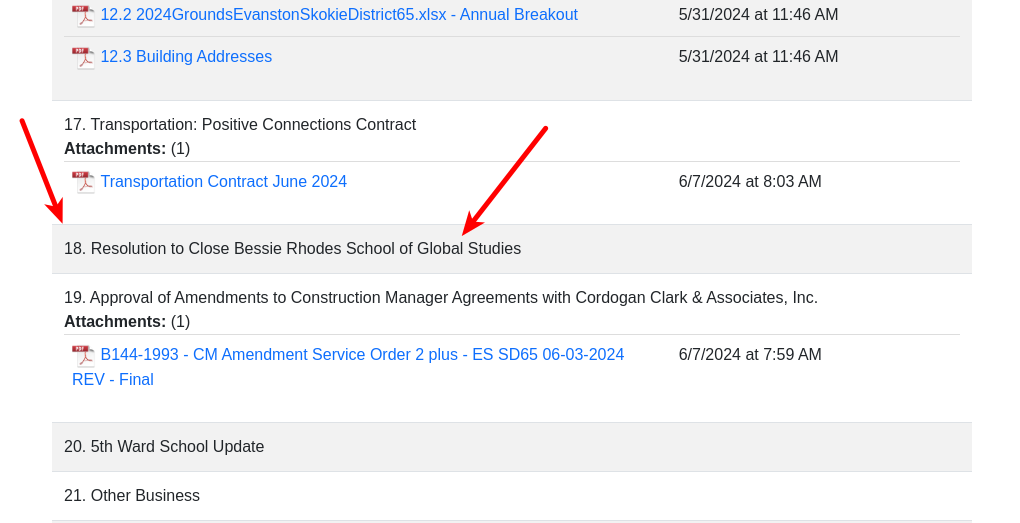This screenshot has height=523, width=1020.
Task: Select item 20 5th Ward School Update
Action: pyautogui.click(x=164, y=446)
